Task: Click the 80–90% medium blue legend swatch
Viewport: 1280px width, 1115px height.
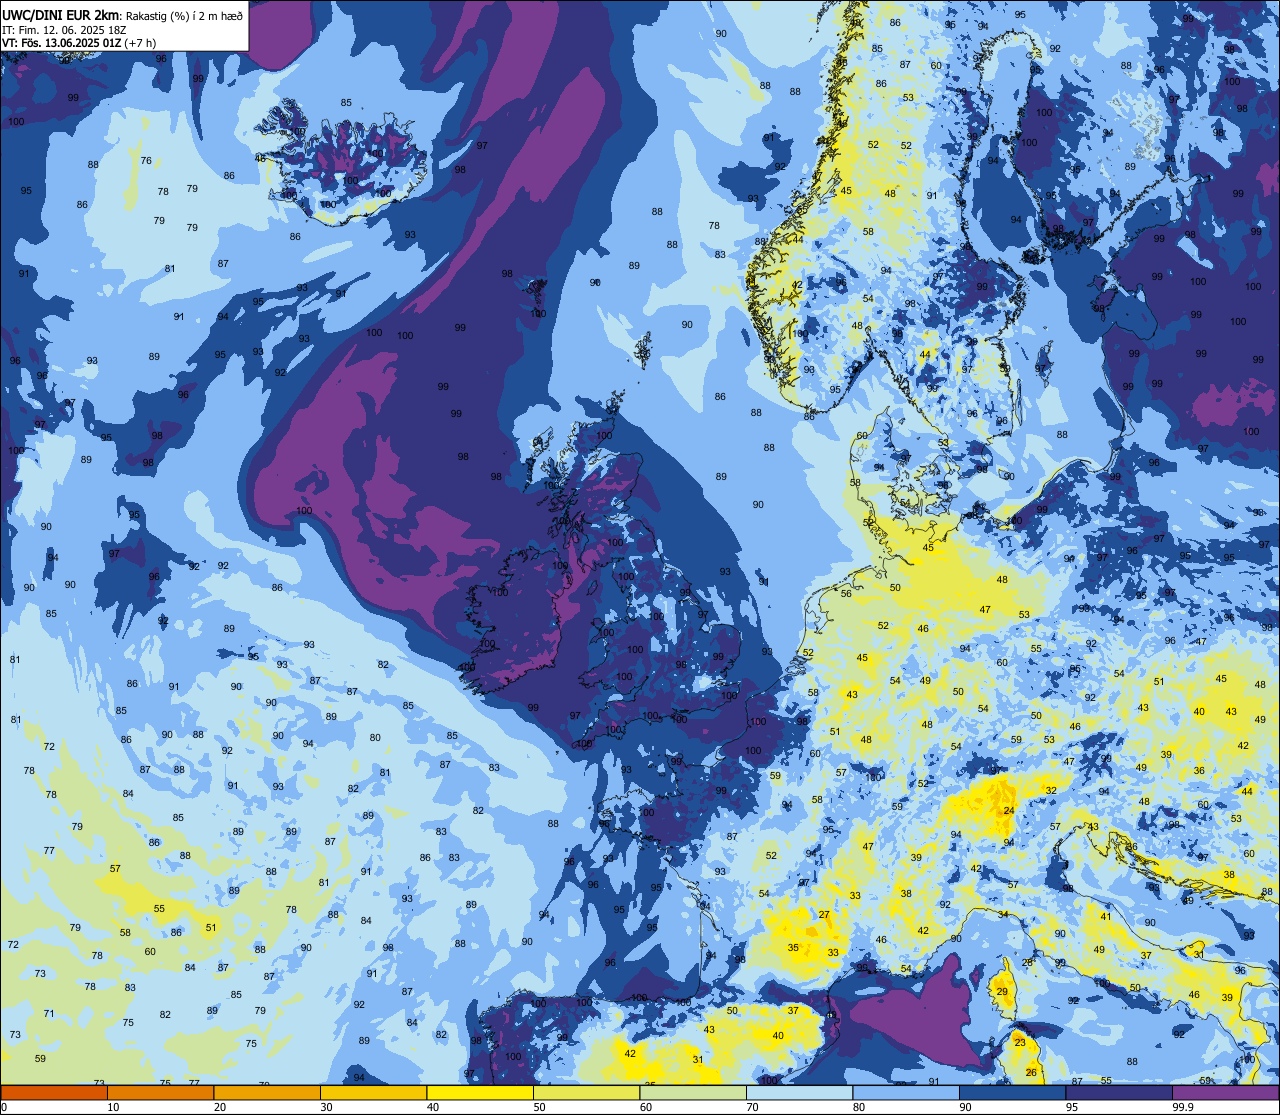Action: [906, 1092]
